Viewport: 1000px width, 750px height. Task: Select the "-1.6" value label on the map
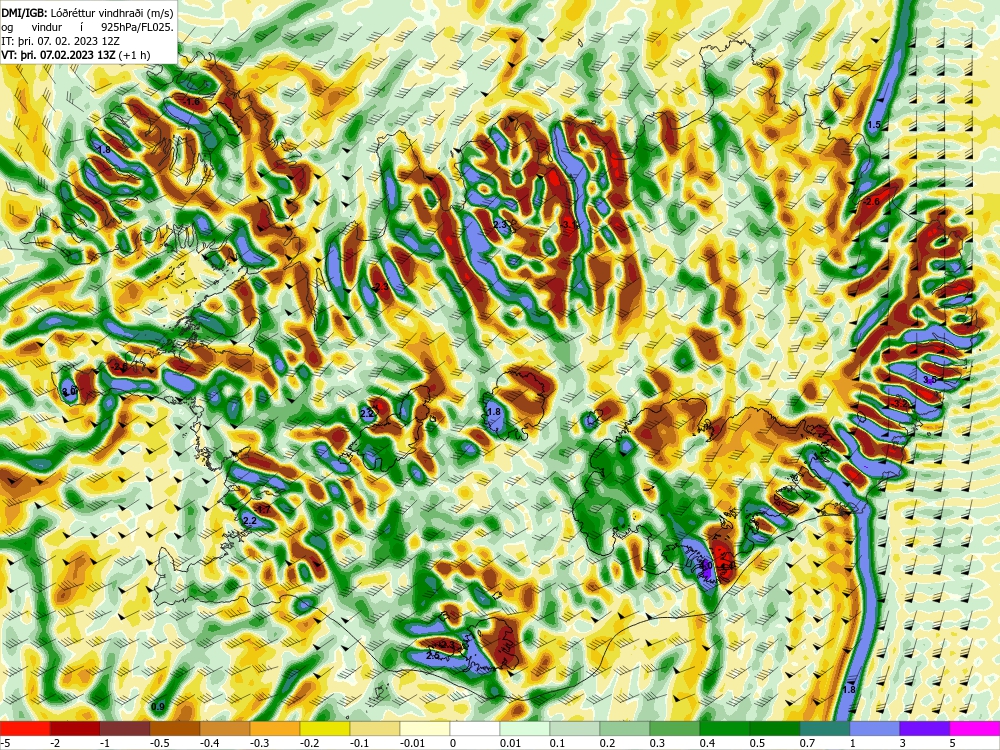click(x=191, y=101)
